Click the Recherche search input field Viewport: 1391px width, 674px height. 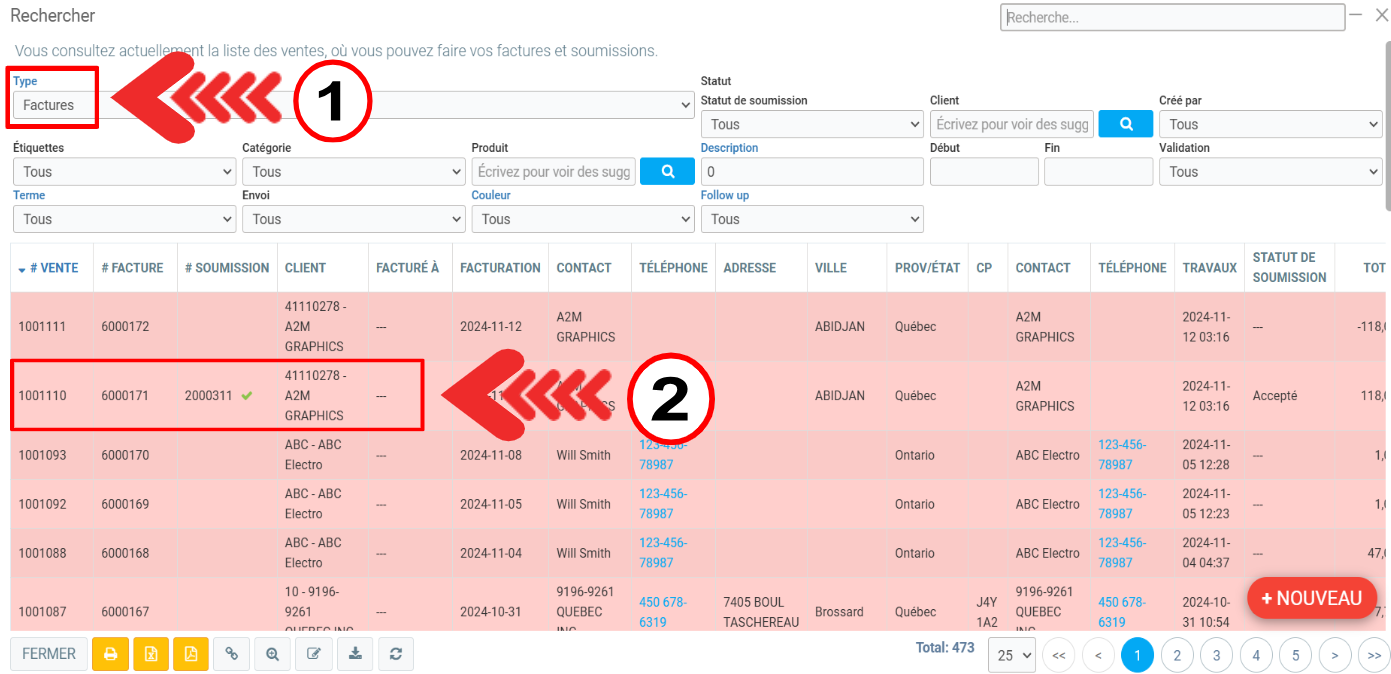tap(1171, 18)
